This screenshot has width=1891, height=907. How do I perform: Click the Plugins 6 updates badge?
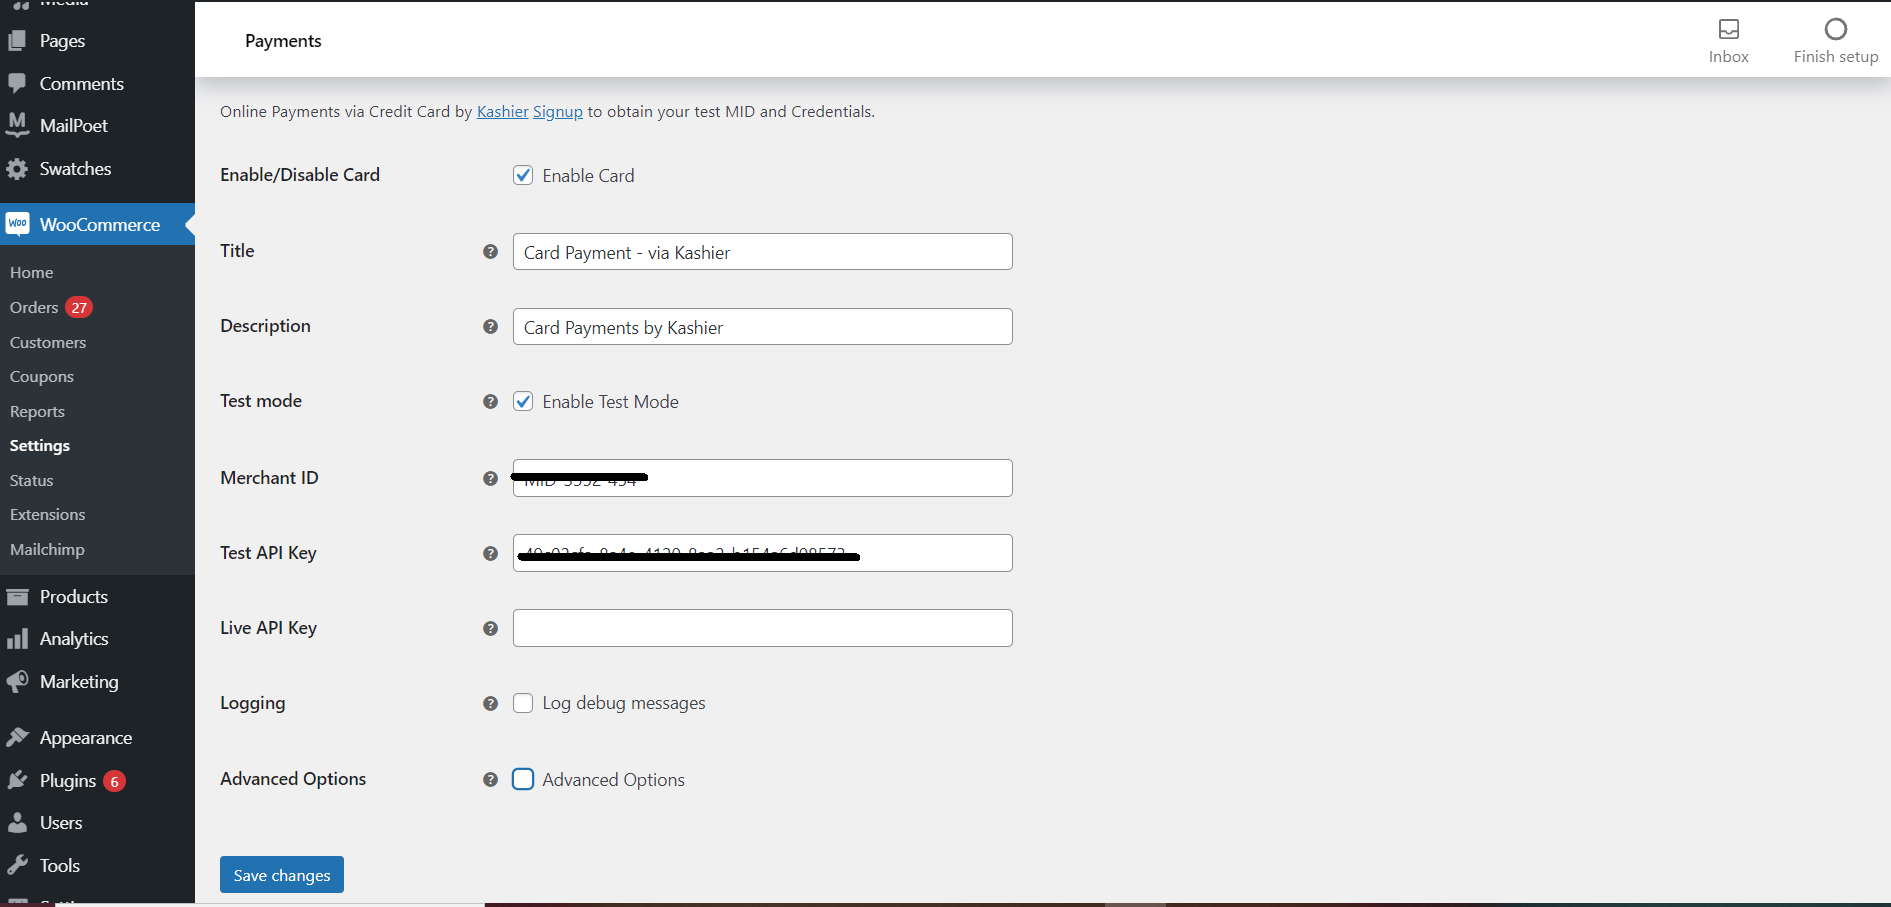114,781
